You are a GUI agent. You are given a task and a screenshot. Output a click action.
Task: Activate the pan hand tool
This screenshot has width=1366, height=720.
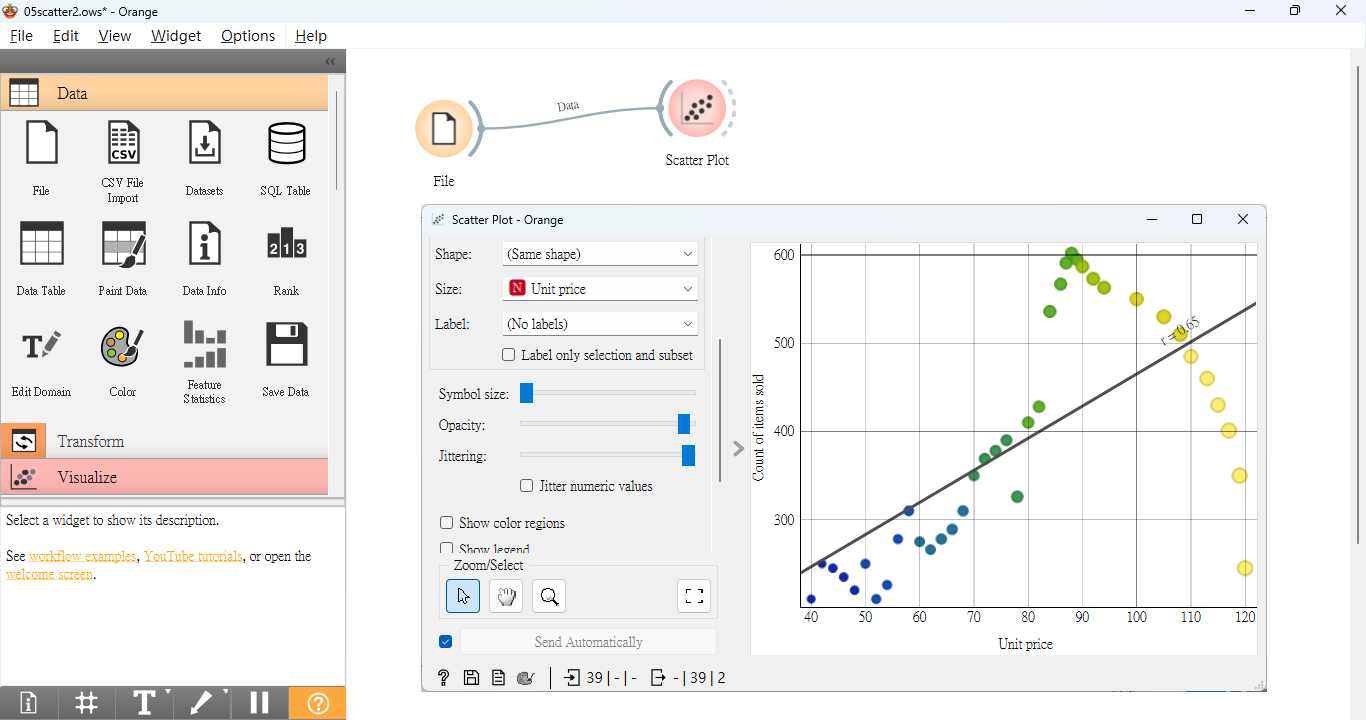click(x=506, y=597)
